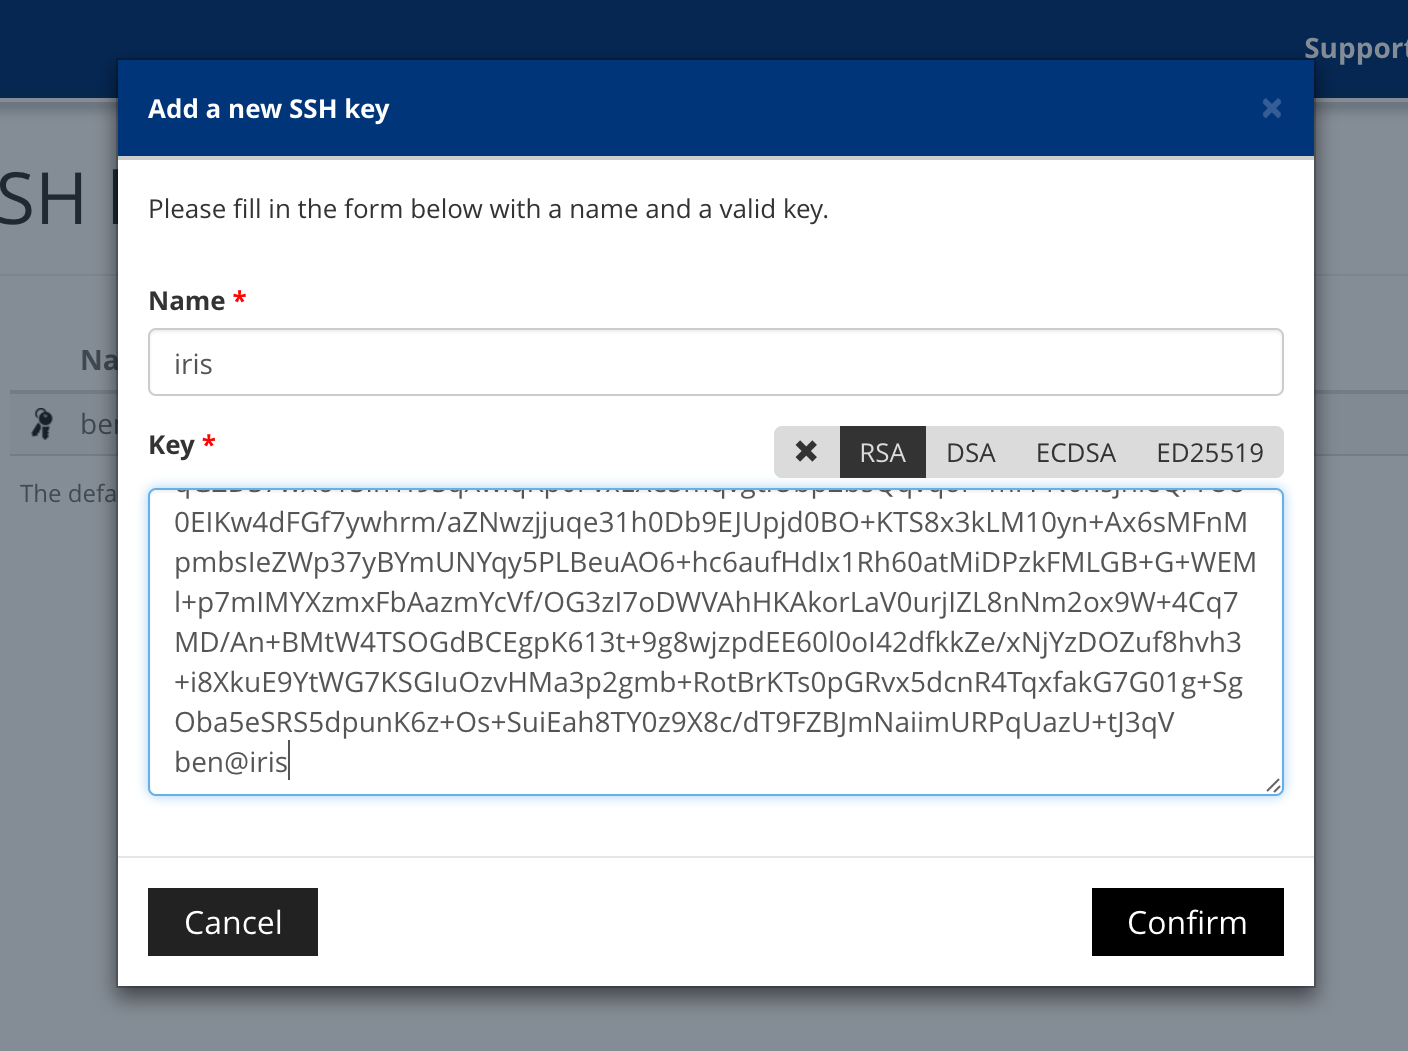Click the Key field label
Image resolution: width=1408 pixels, height=1051 pixels.
[x=171, y=445]
